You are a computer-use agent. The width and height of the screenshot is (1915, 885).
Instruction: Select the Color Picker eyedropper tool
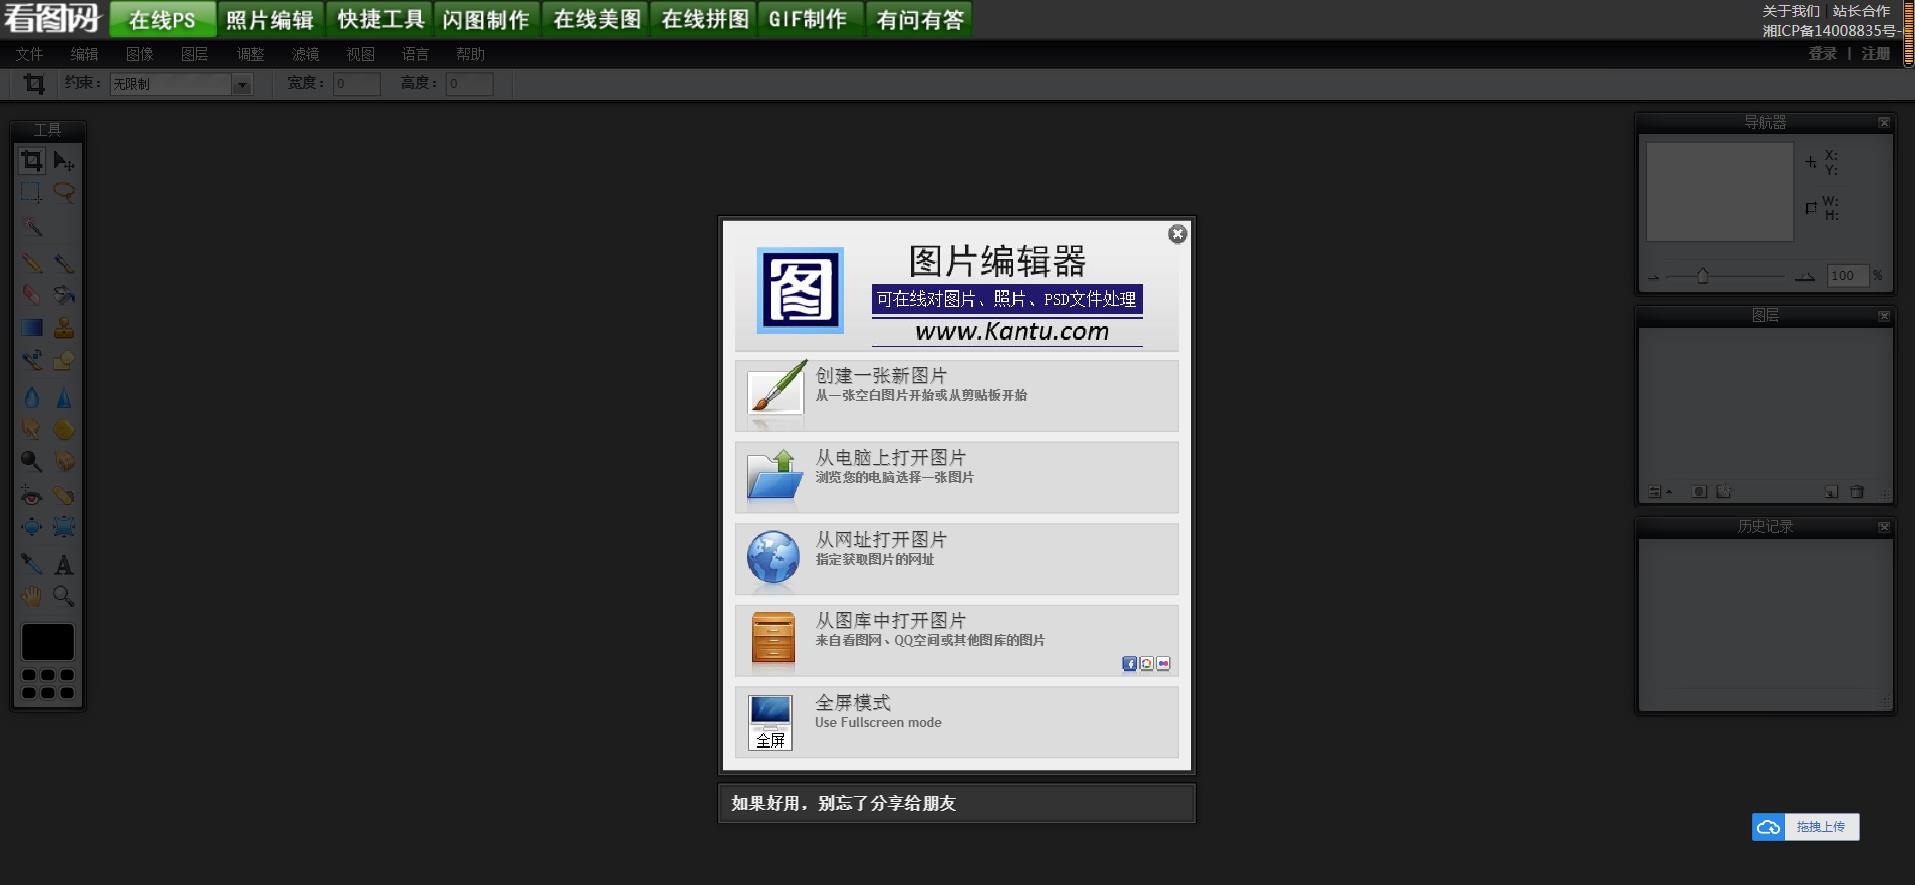[x=32, y=564]
